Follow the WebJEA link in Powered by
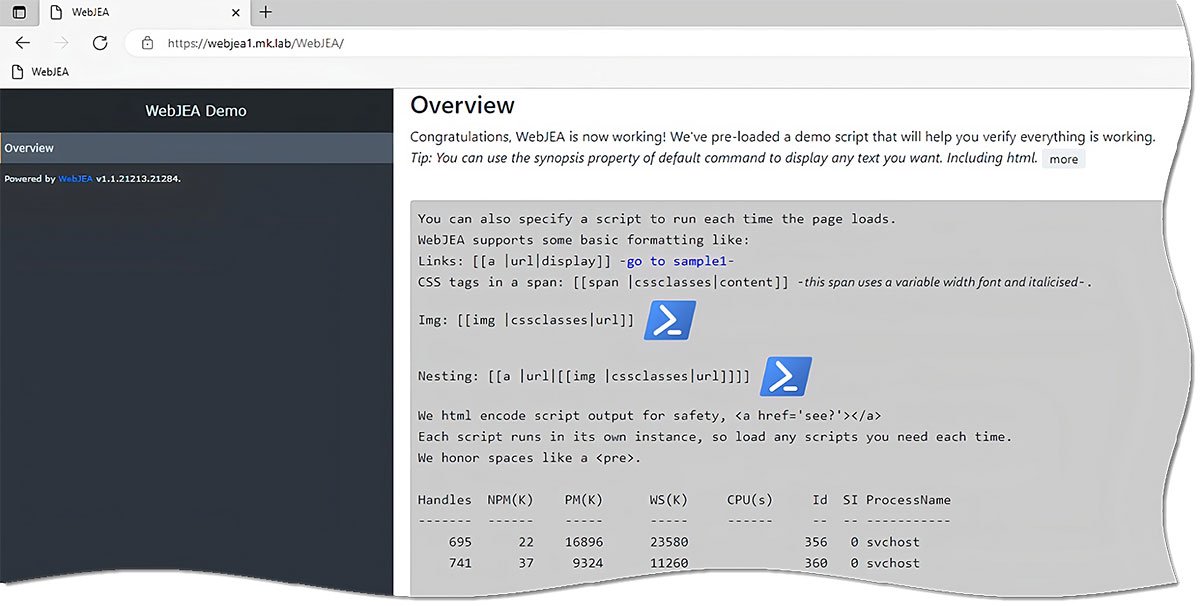The width and height of the screenshot is (1200, 606). point(75,179)
